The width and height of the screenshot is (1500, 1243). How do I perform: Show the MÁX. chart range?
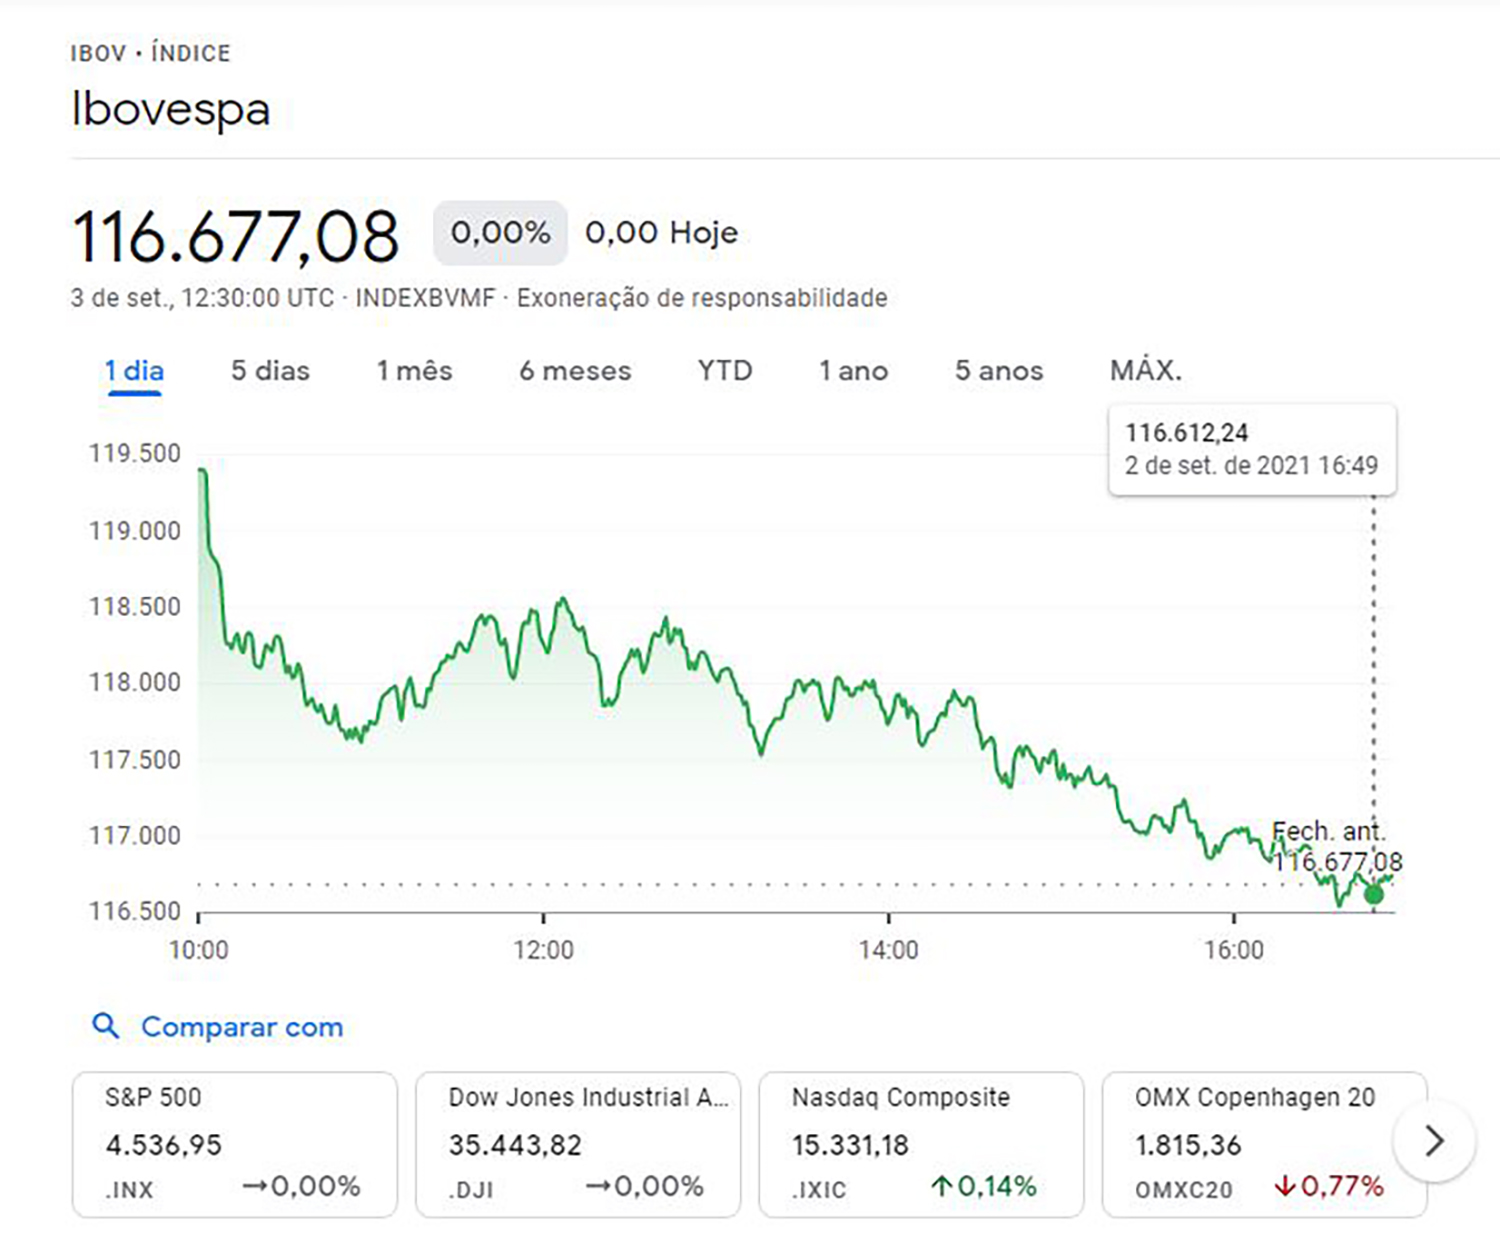1145,371
